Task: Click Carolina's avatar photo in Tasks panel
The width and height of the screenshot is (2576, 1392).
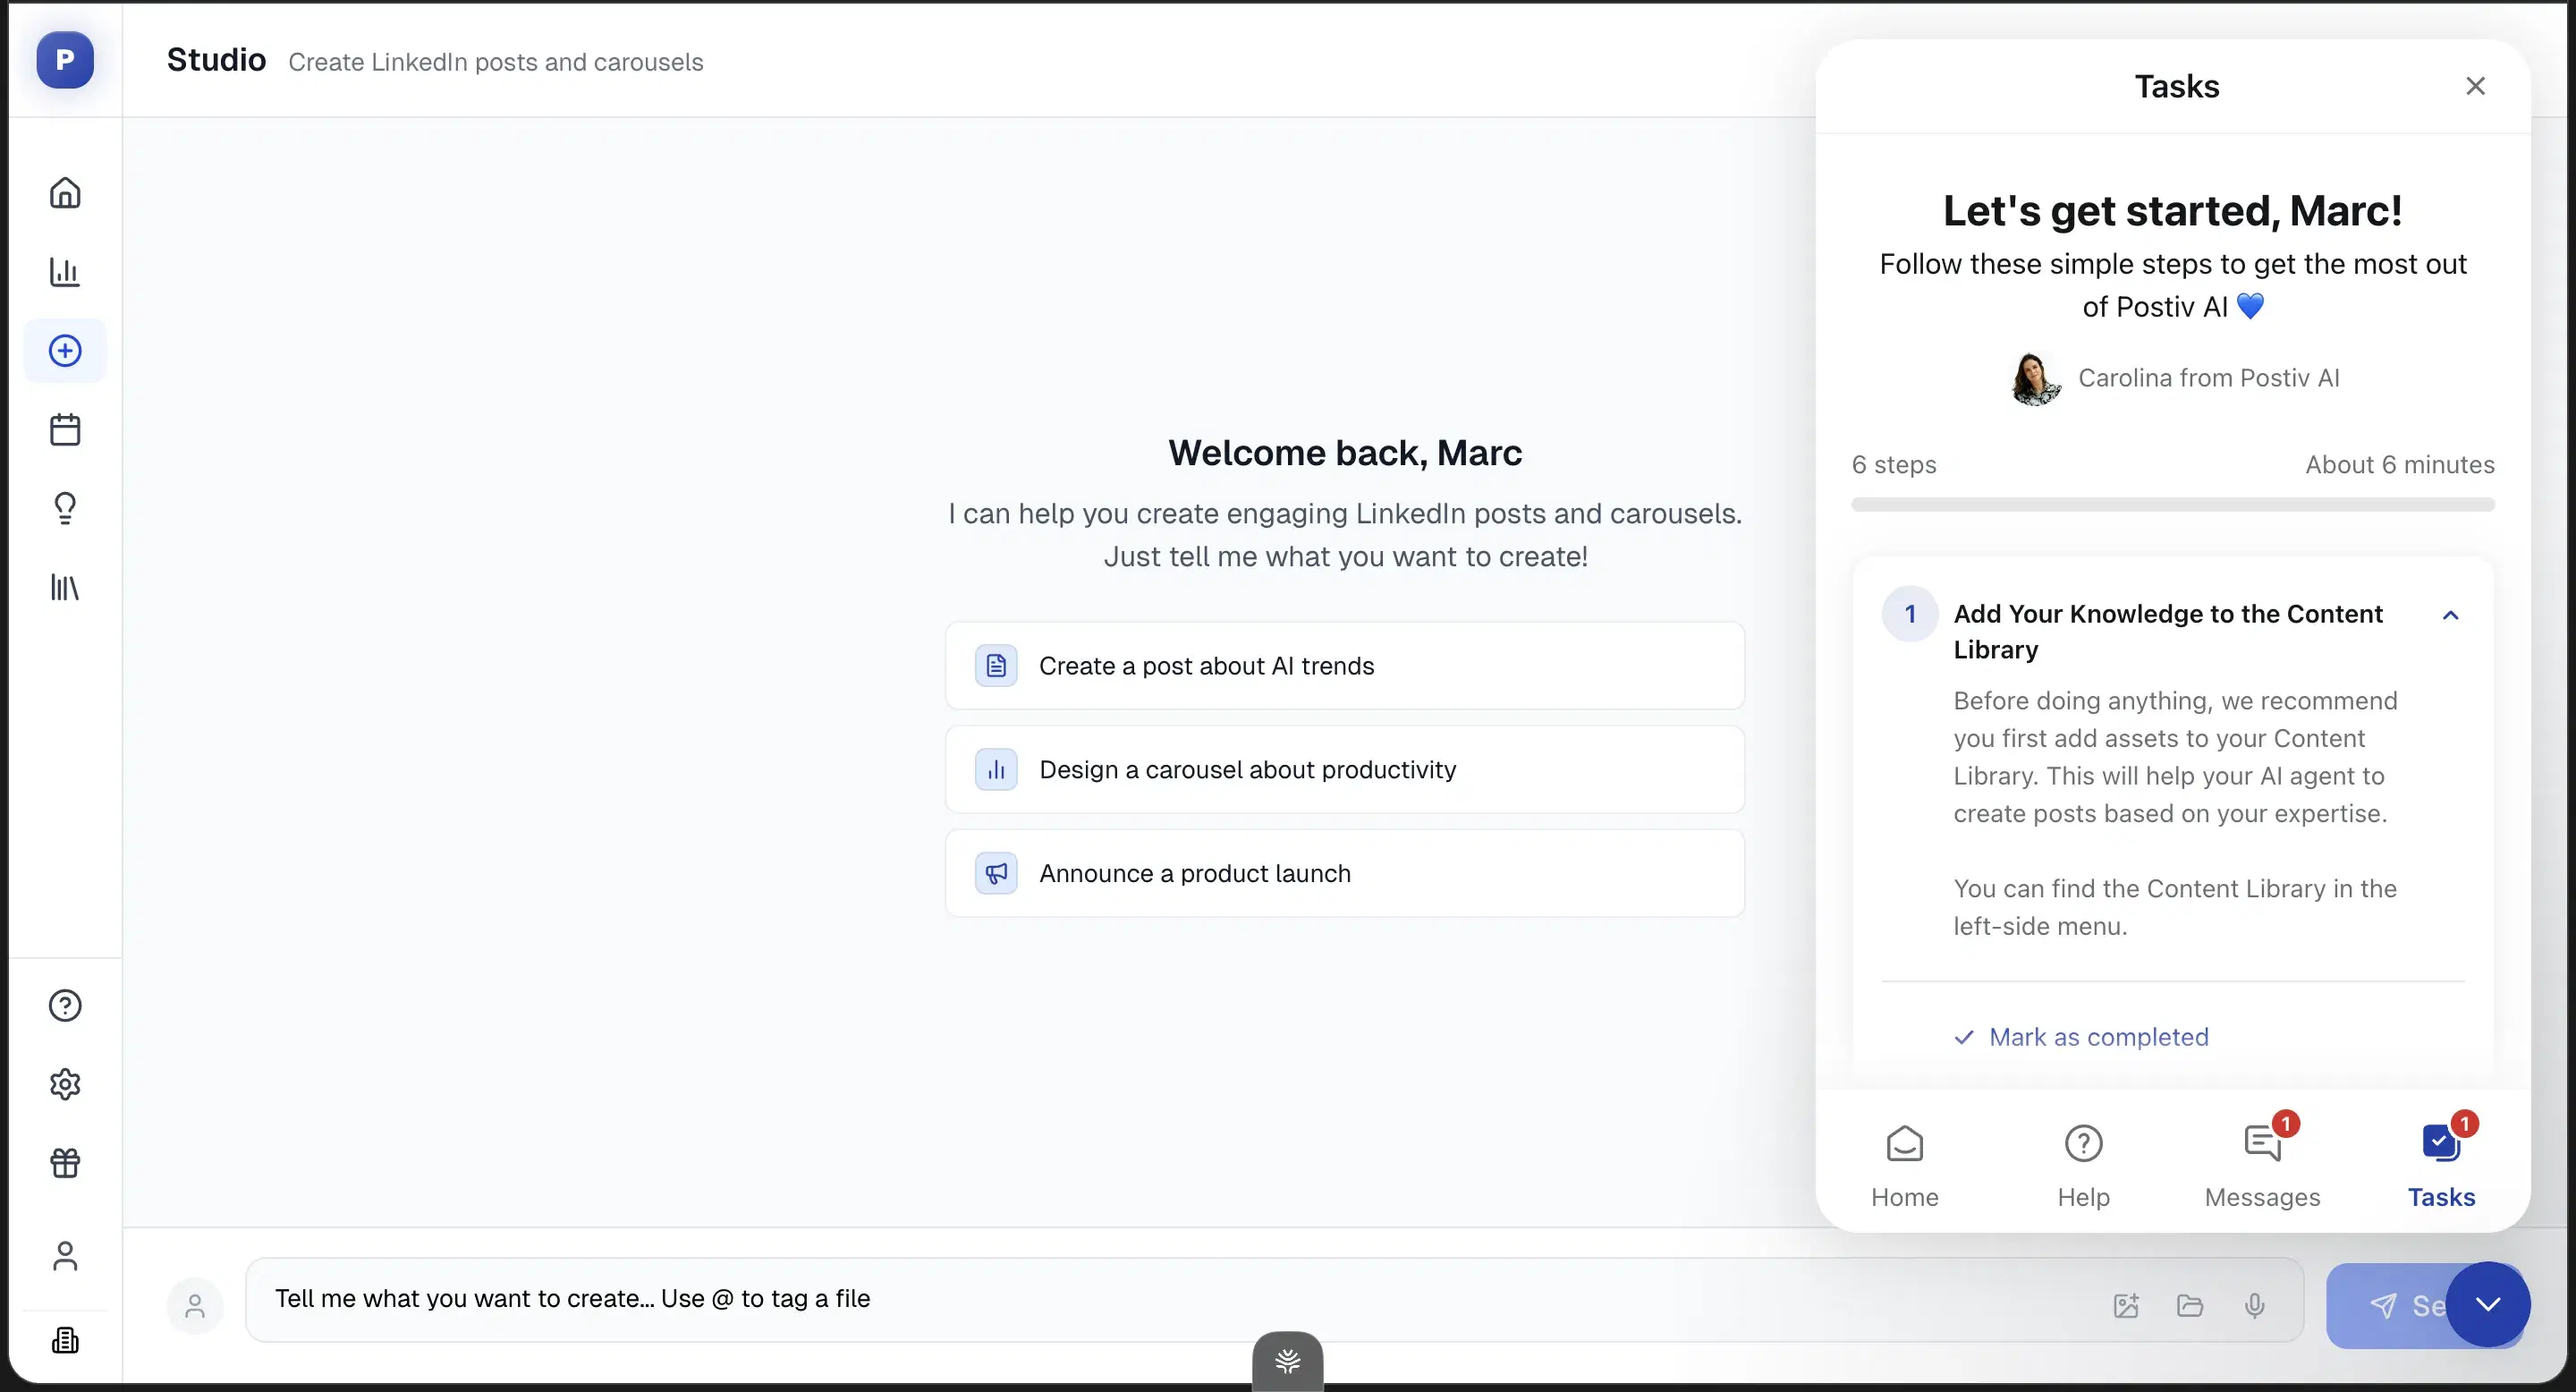Action: (x=2036, y=379)
